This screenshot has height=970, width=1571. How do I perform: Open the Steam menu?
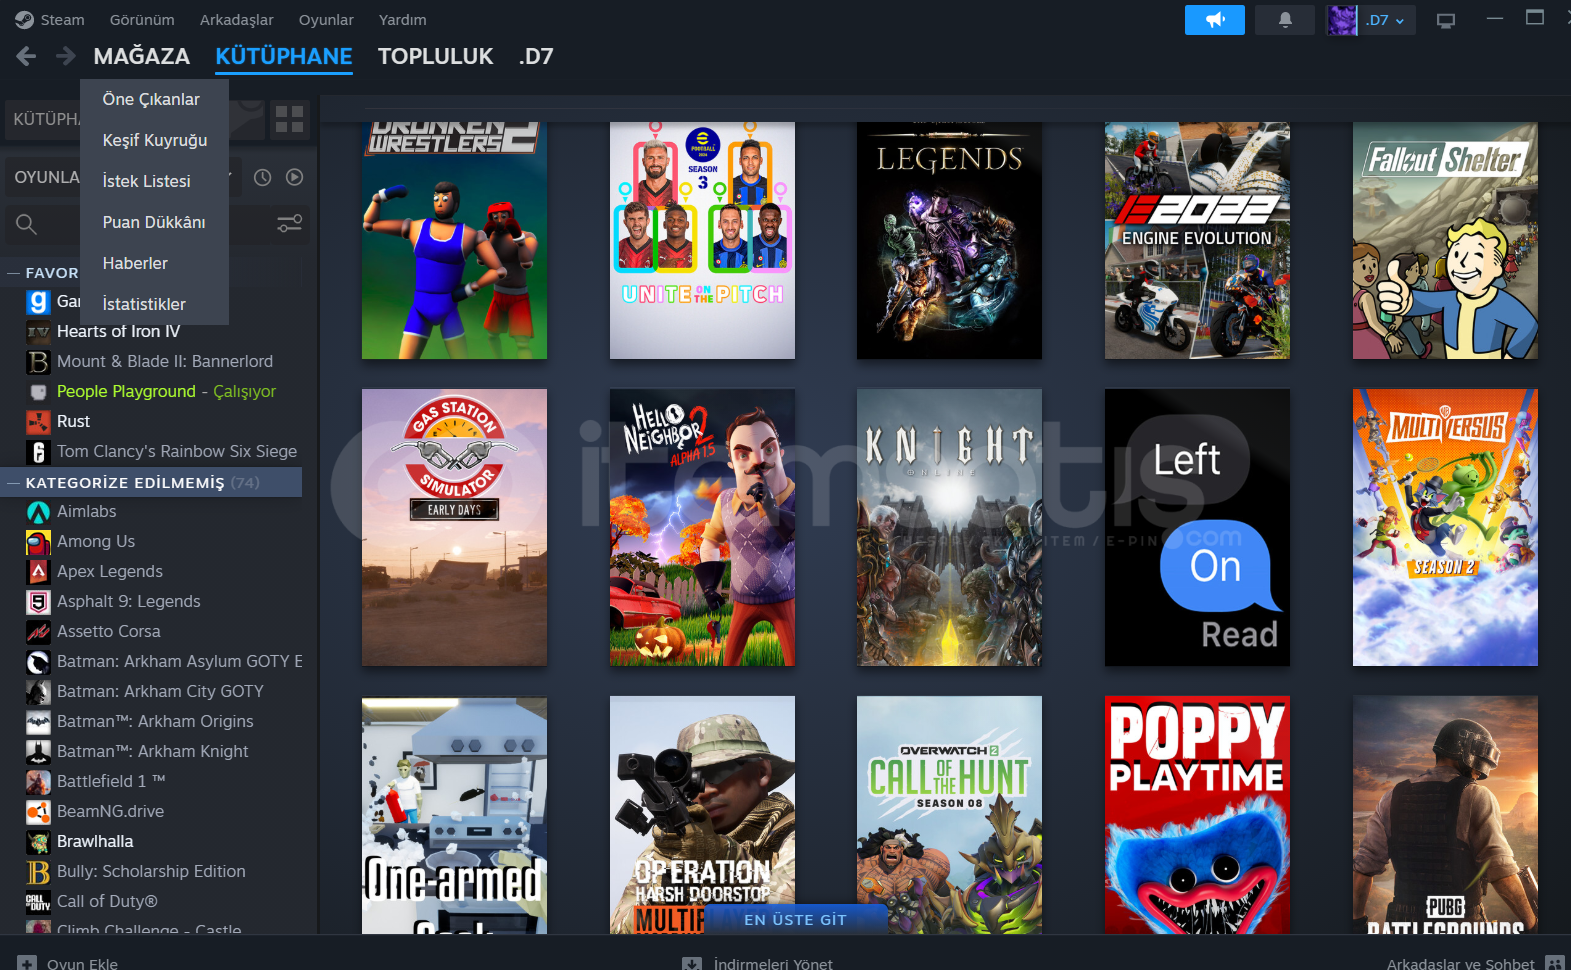(50, 20)
